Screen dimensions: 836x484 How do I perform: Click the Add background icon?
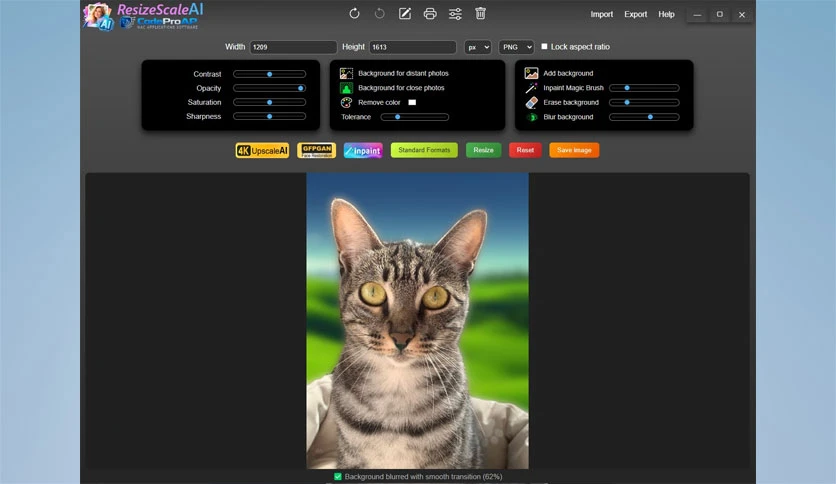pyautogui.click(x=531, y=74)
